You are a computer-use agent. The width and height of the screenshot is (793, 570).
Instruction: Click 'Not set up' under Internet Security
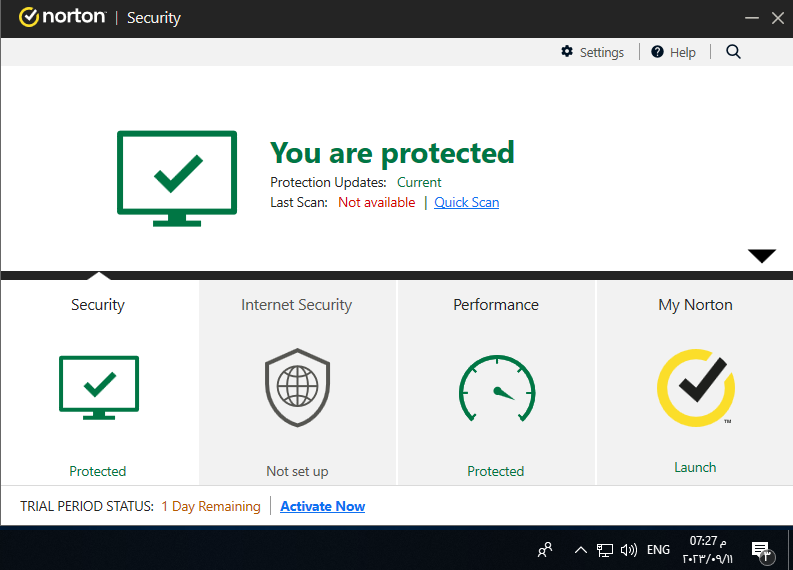point(297,471)
